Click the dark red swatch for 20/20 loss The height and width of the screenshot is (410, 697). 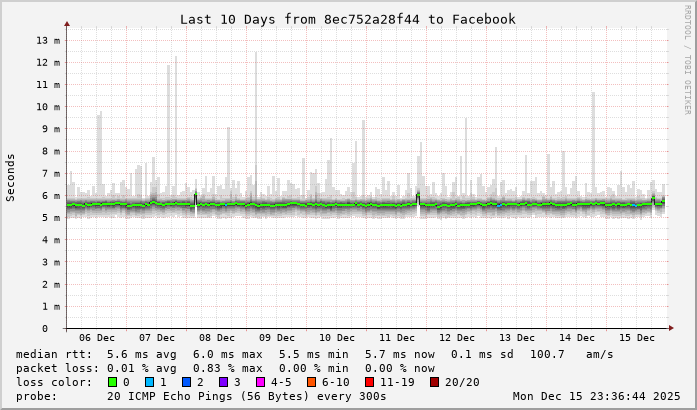(x=435, y=382)
